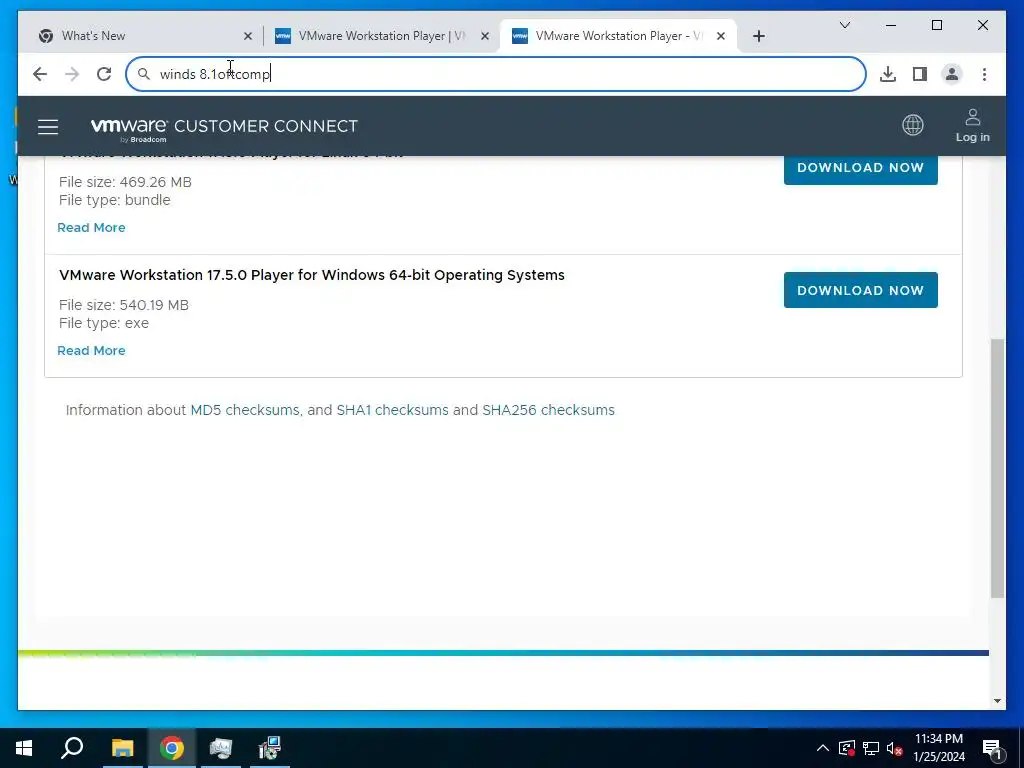Screen dimensions: 1024x768
Task: Click the address bar search field
Action: 496,74
